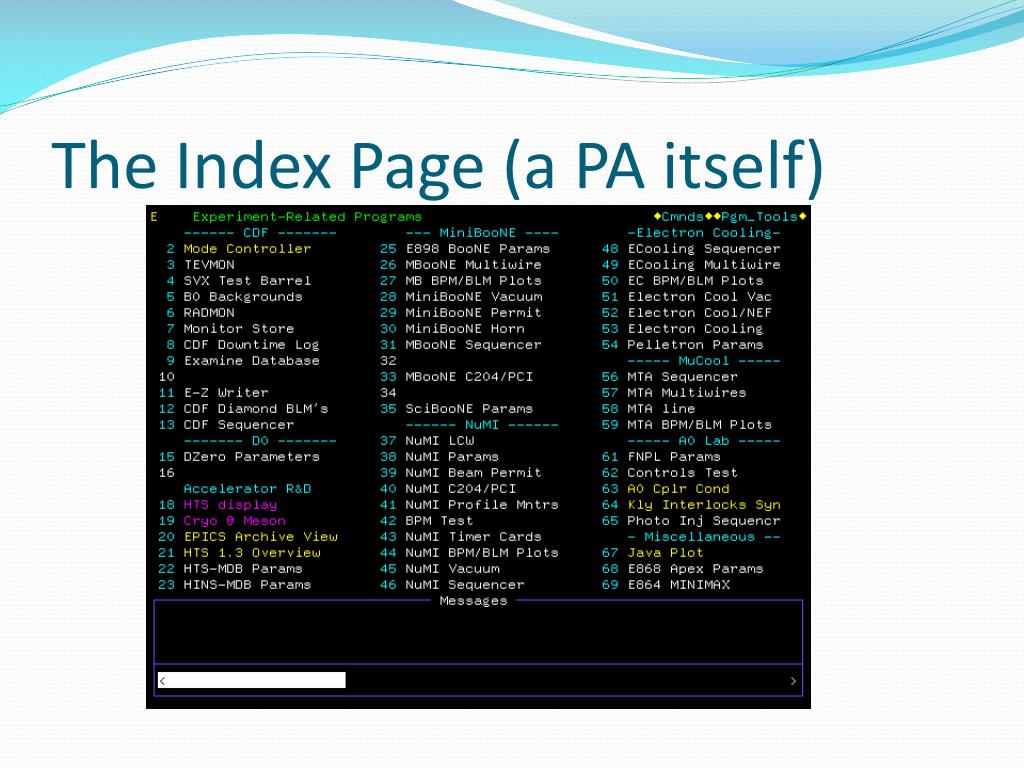1024x768 pixels.
Task: Open EPICS Archive View
Action: point(261,536)
